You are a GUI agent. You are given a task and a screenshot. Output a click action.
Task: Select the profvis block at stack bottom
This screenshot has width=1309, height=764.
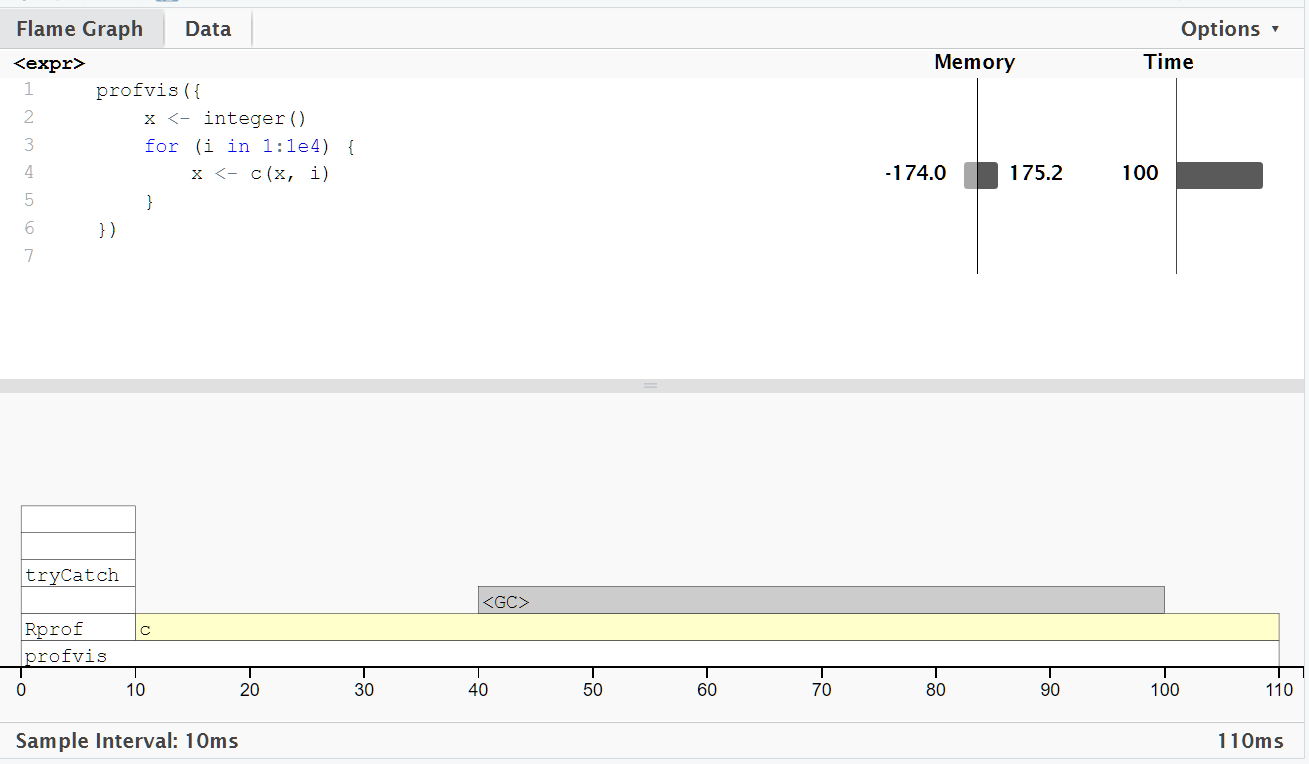coord(650,654)
